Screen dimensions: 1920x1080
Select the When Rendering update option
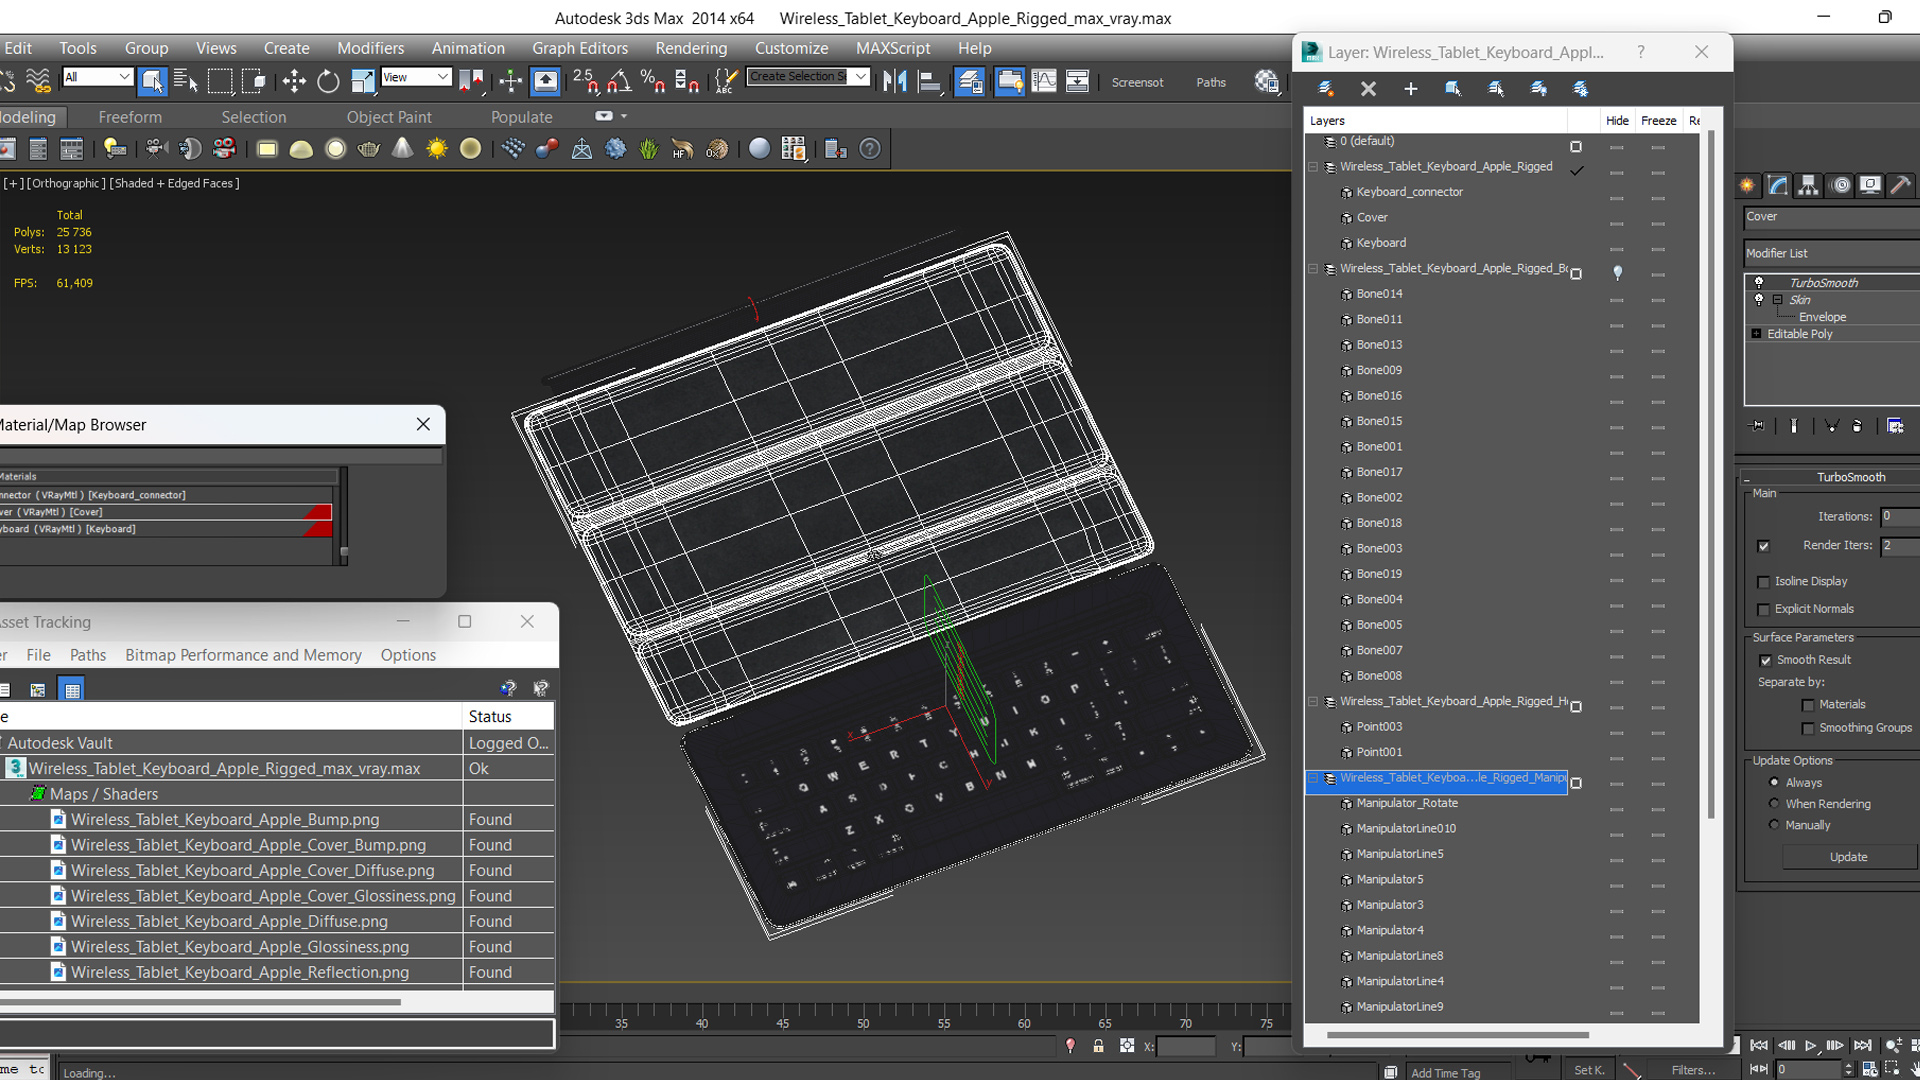point(1775,803)
